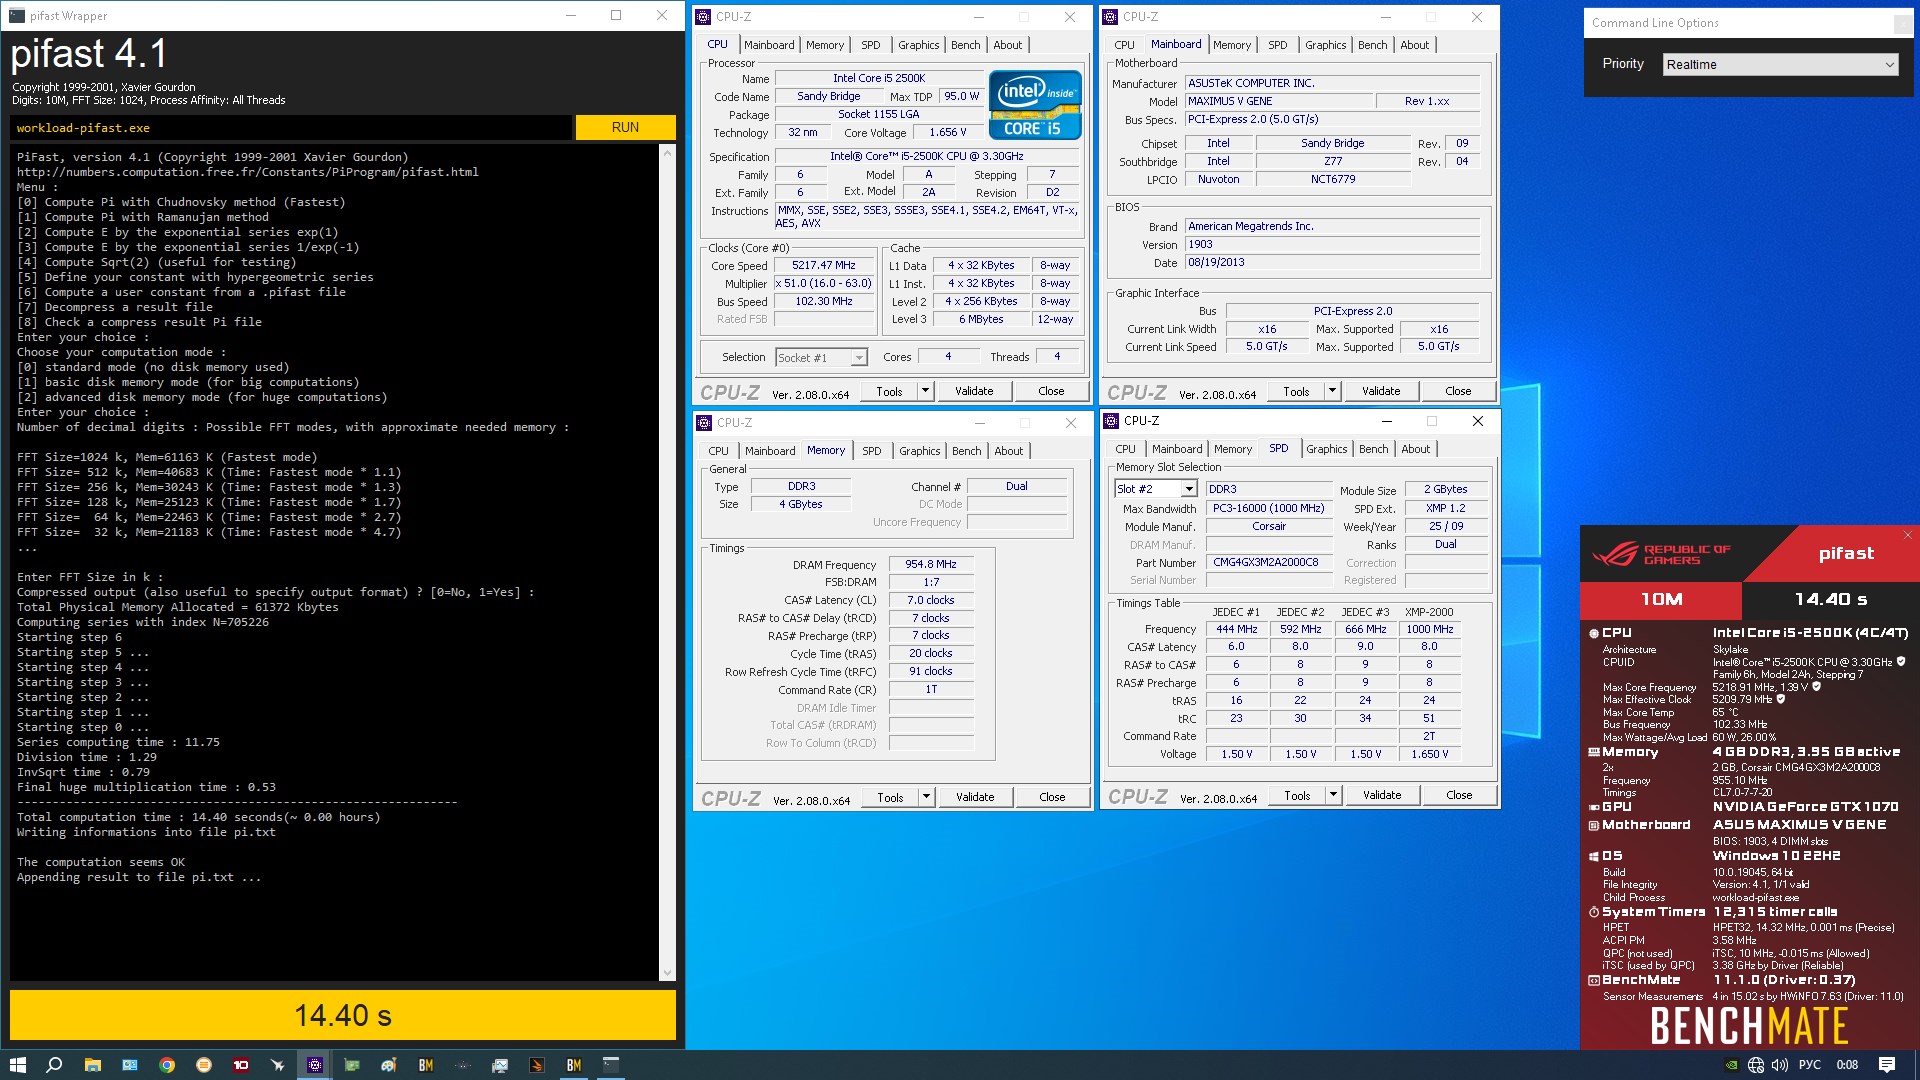Image resolution: width=1920 pixels, height=1080 pixels.
Task: Click the red '10' taskbar icon
Action: point(241,1065)
